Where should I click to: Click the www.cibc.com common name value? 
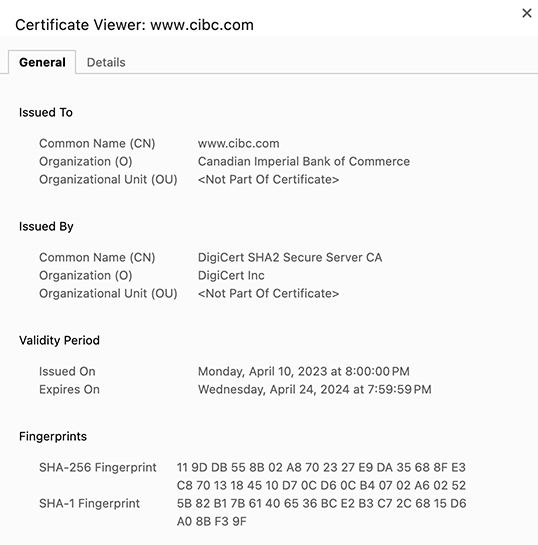[x=238, y=144]
